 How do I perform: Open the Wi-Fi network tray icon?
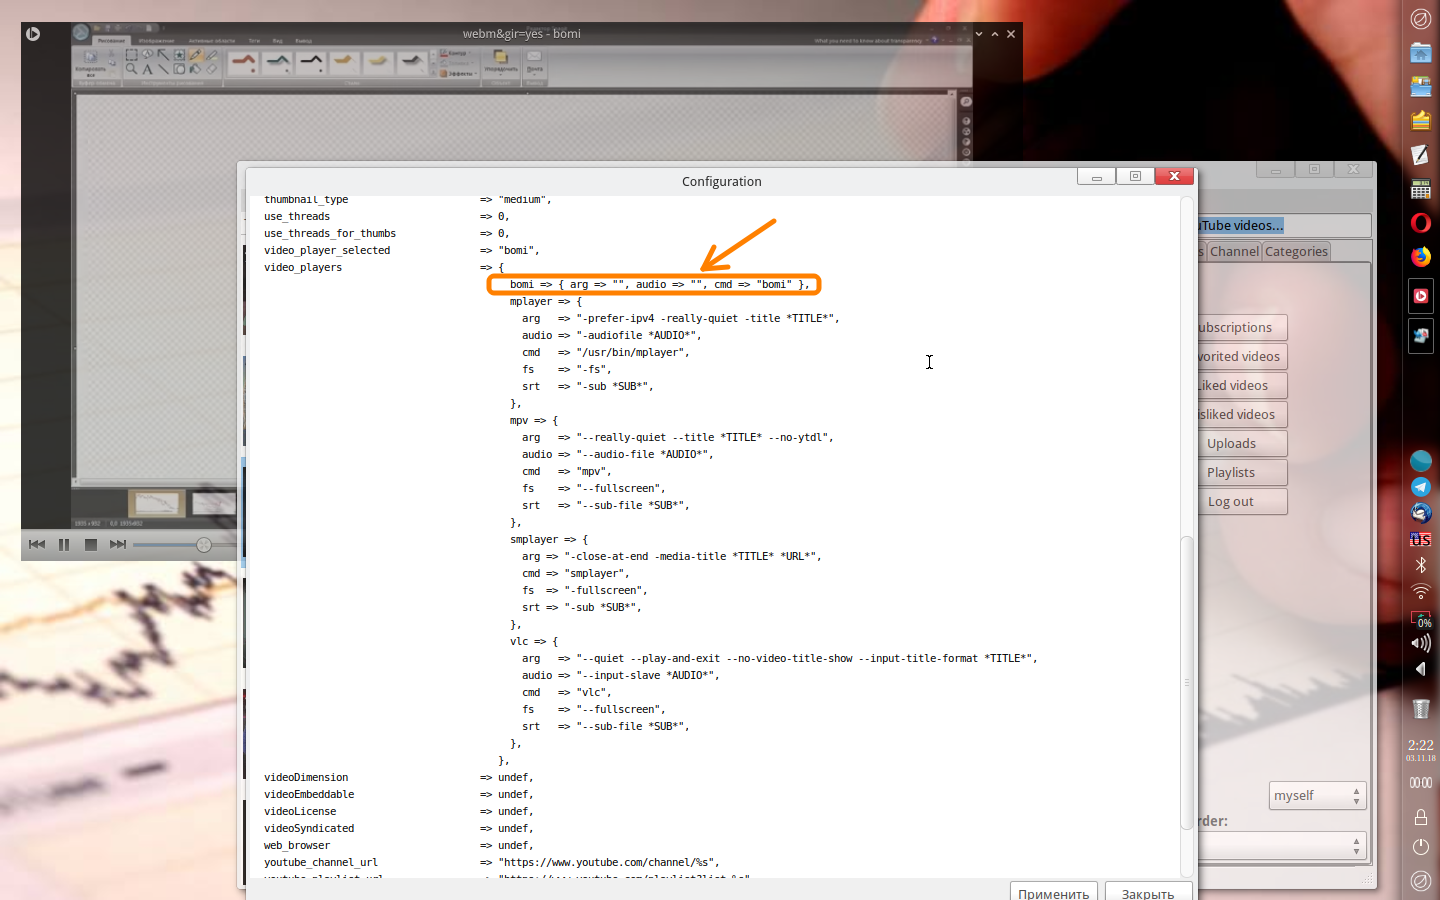coord(1421,591)
